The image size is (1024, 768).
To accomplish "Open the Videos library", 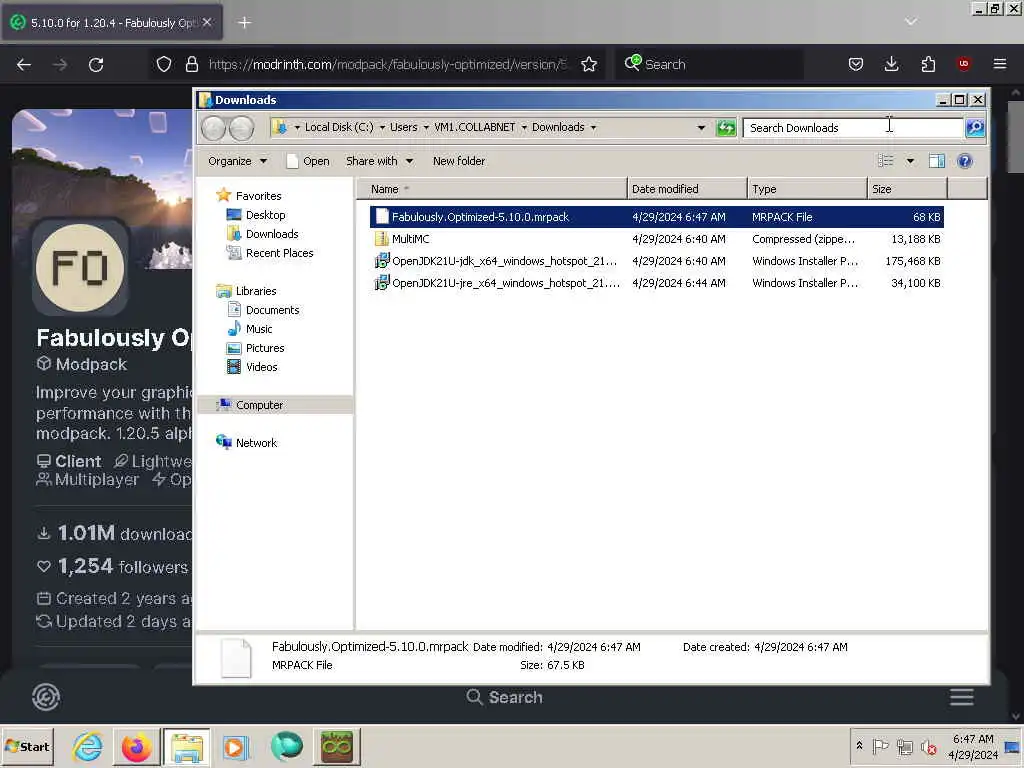I will [x=261, y=366].
